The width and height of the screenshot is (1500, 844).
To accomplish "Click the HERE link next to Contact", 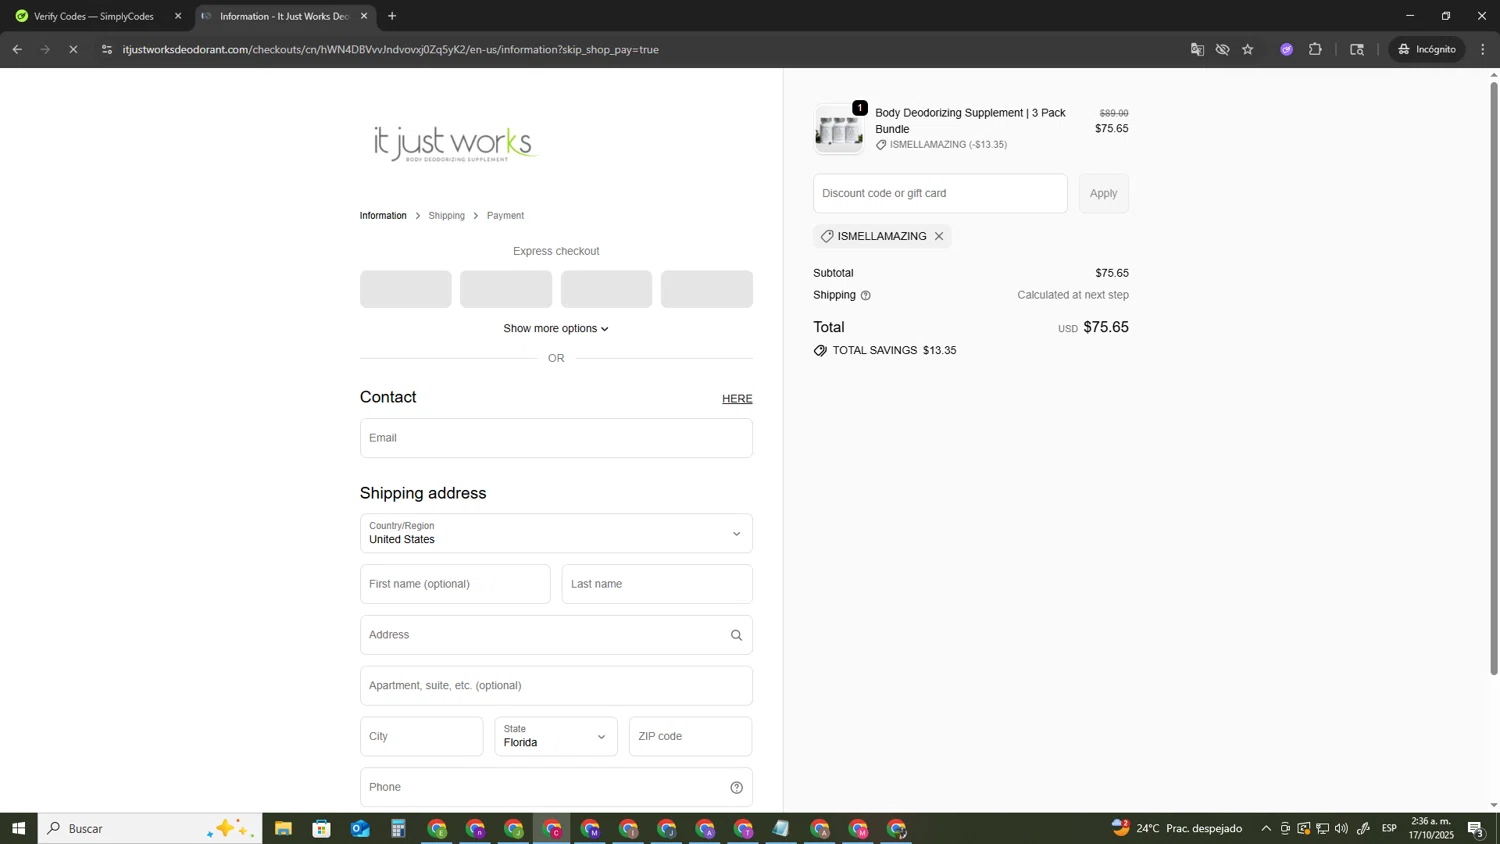I will (x=737, y=399).
